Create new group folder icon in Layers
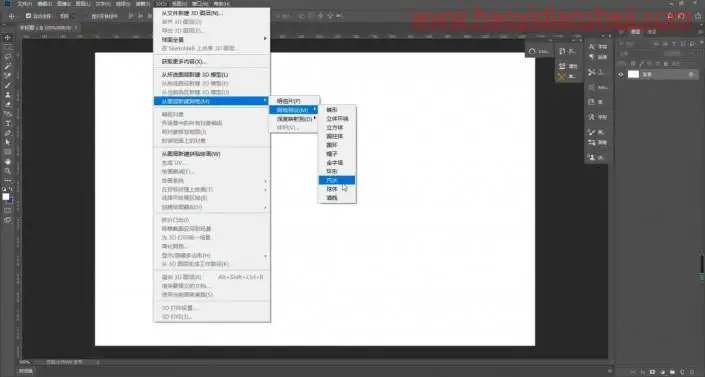Viewport: 705px width, 377px height. click(x=673, y=372)
